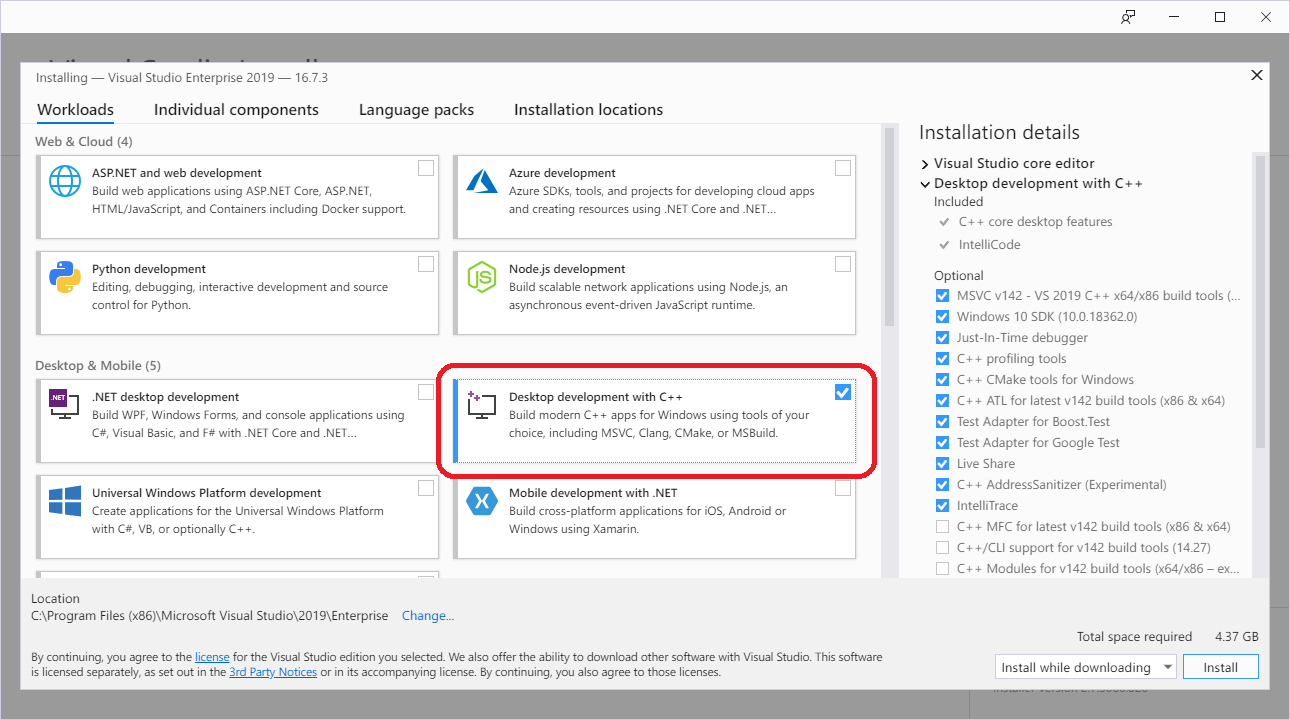Screen dimensions: 1290x720
Task: Tick the Python development workload checkbox
Action: 426,264
